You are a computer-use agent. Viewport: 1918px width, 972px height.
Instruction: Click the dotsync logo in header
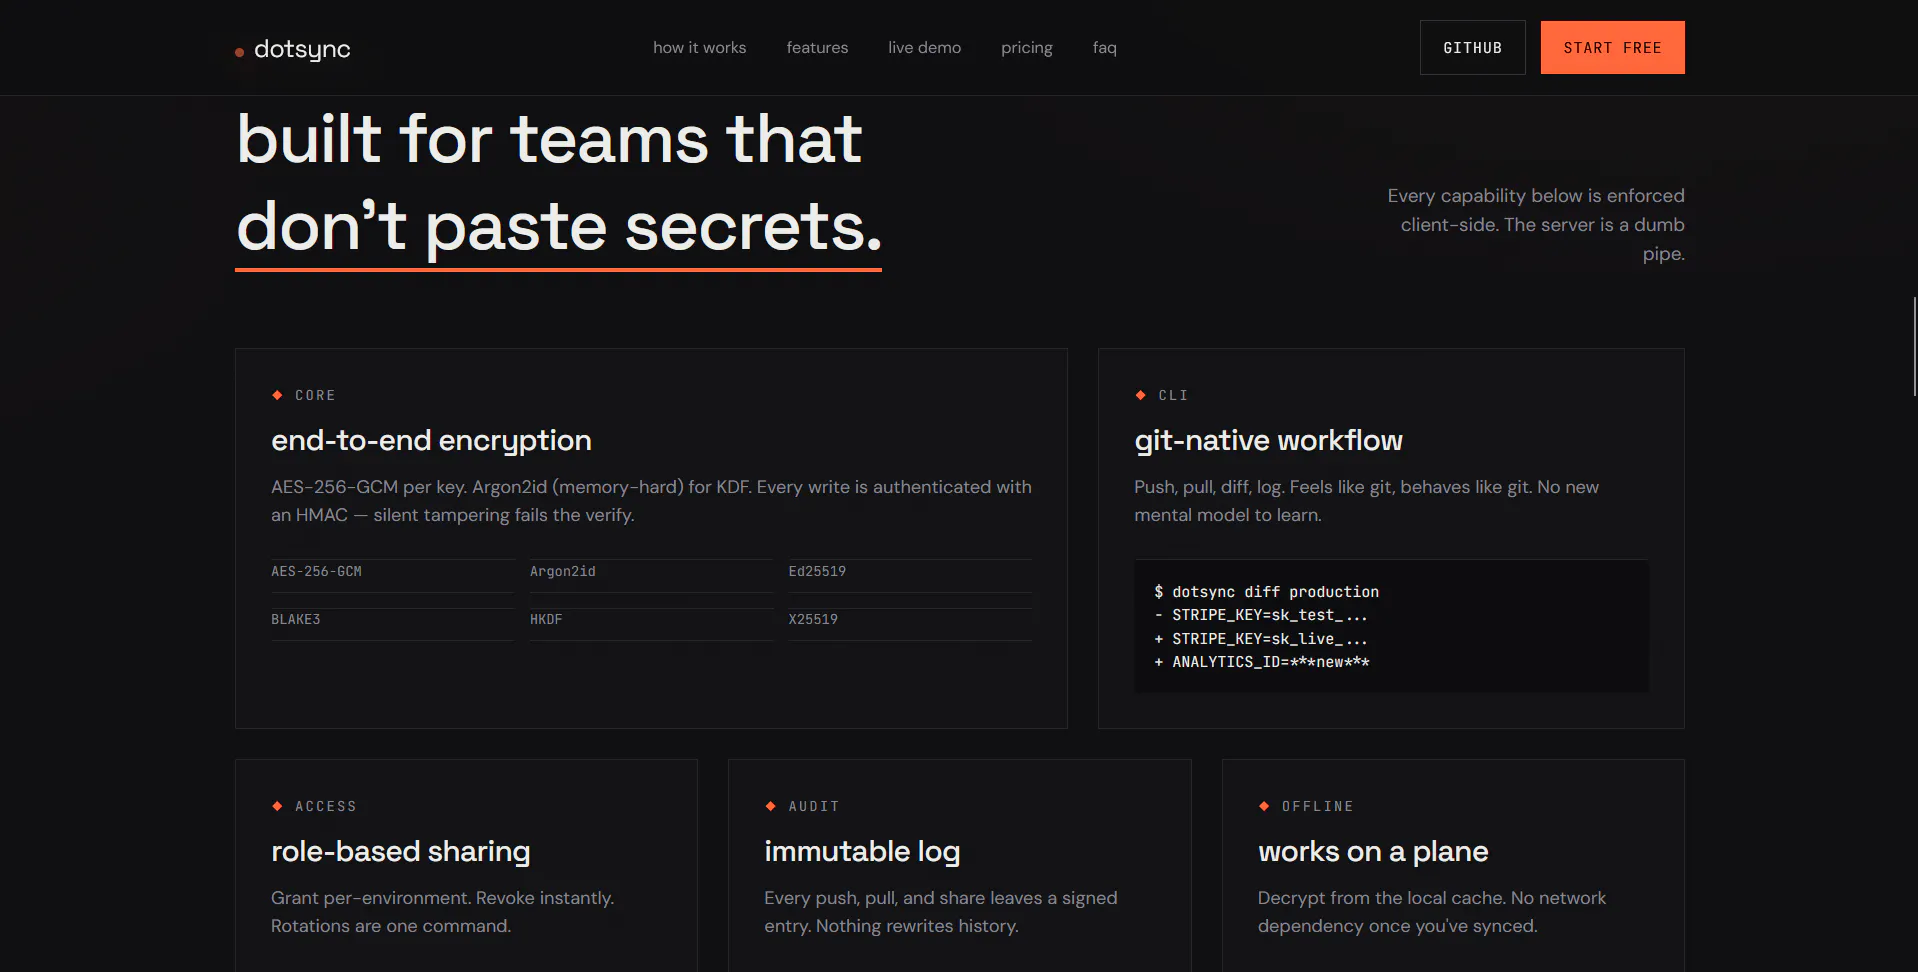tap(293, 49)
